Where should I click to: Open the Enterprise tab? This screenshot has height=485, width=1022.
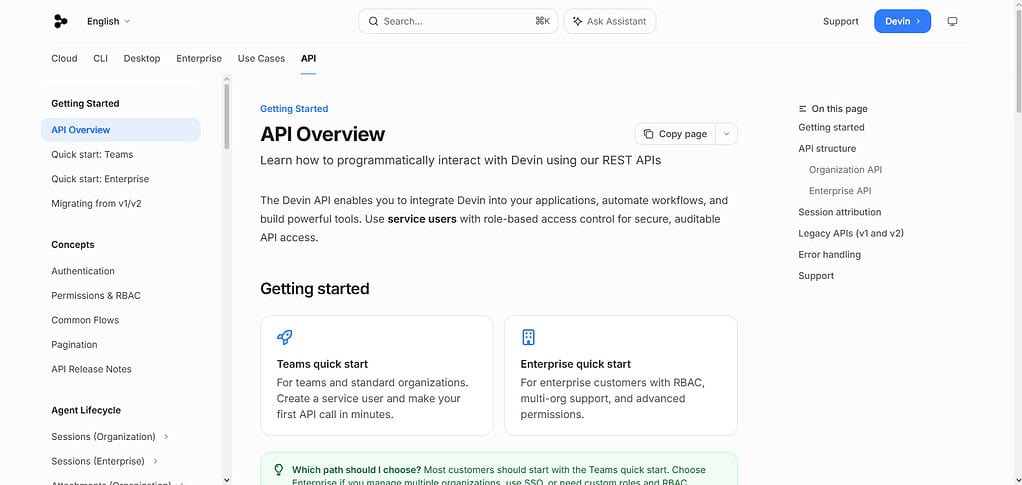199,59
